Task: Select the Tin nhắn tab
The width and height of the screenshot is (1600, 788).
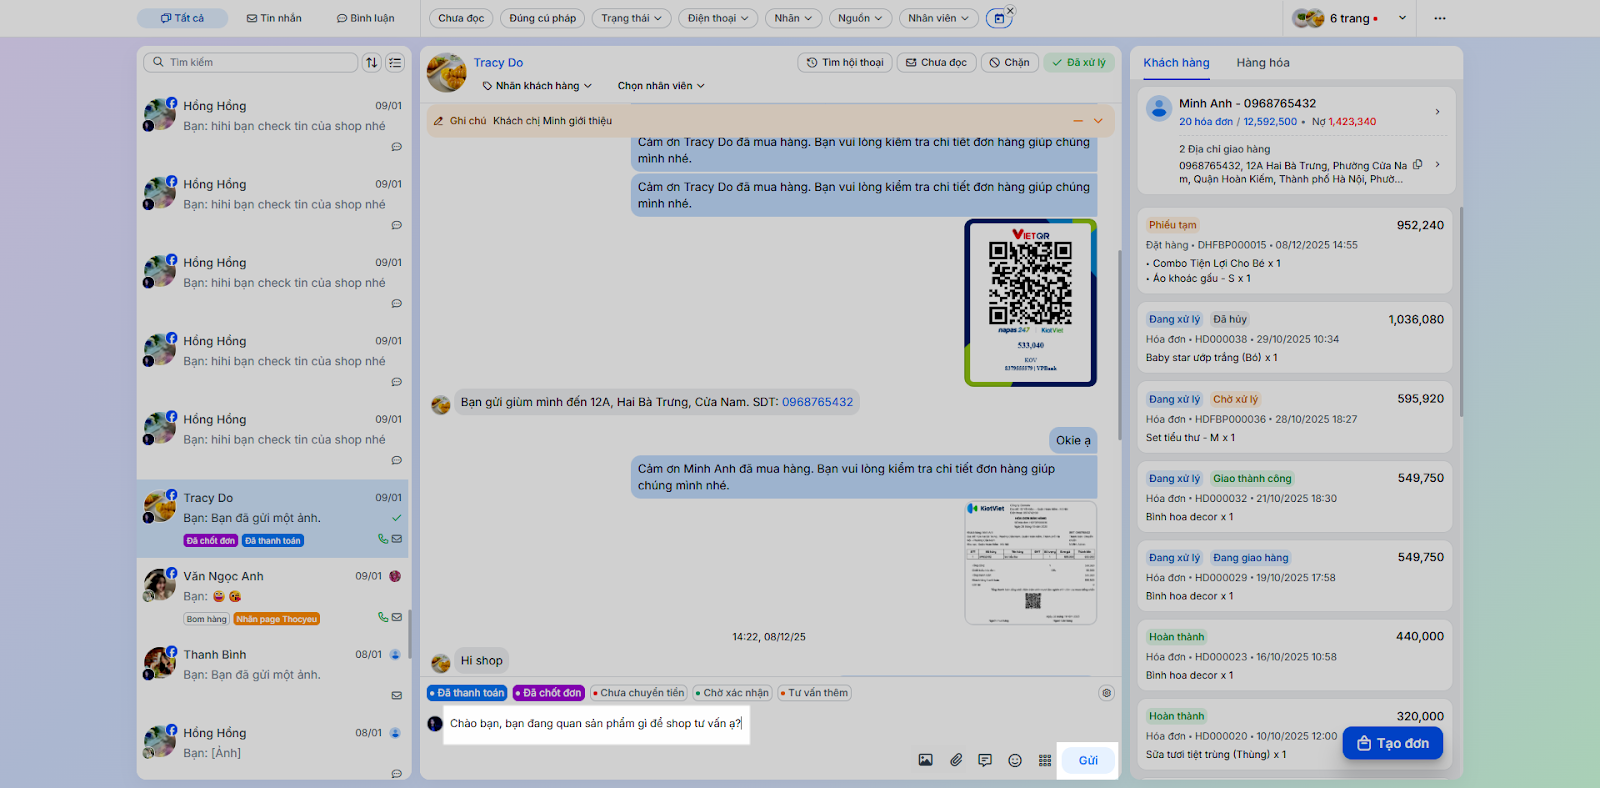Action: click(274, 18)
